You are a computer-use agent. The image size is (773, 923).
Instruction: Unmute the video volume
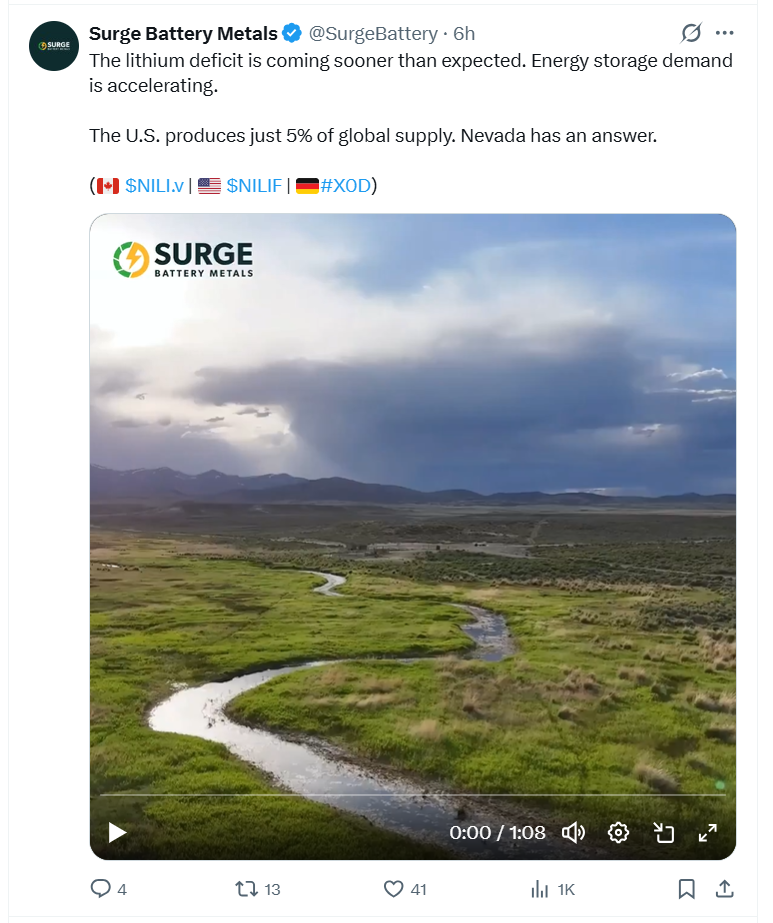(x=573, y=832)
